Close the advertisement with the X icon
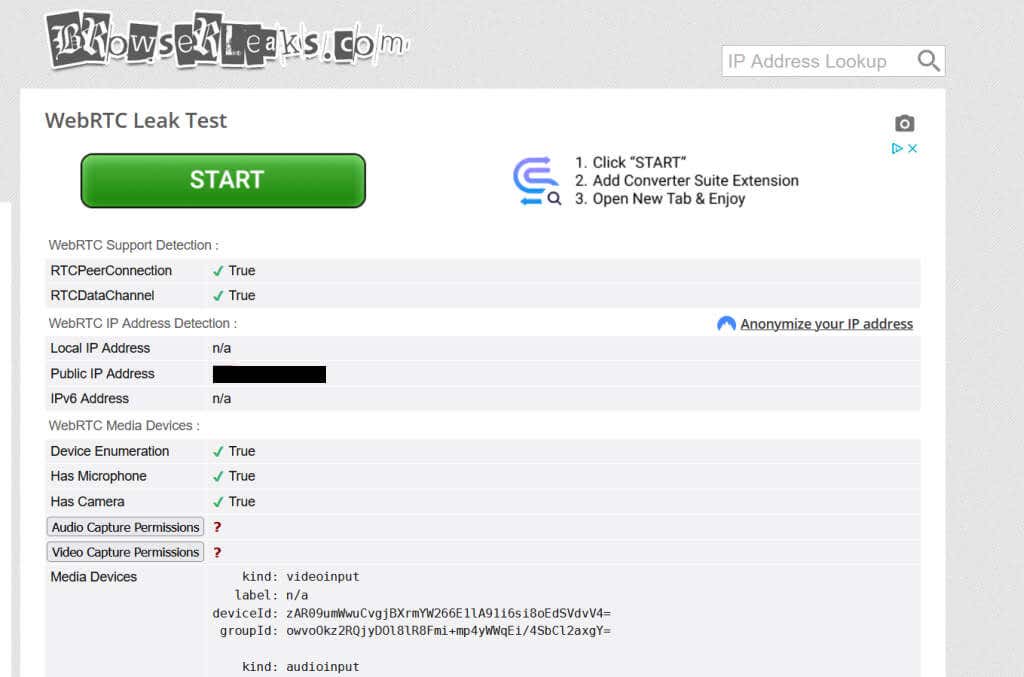The image size is (1024, 677). click(912, 148)
